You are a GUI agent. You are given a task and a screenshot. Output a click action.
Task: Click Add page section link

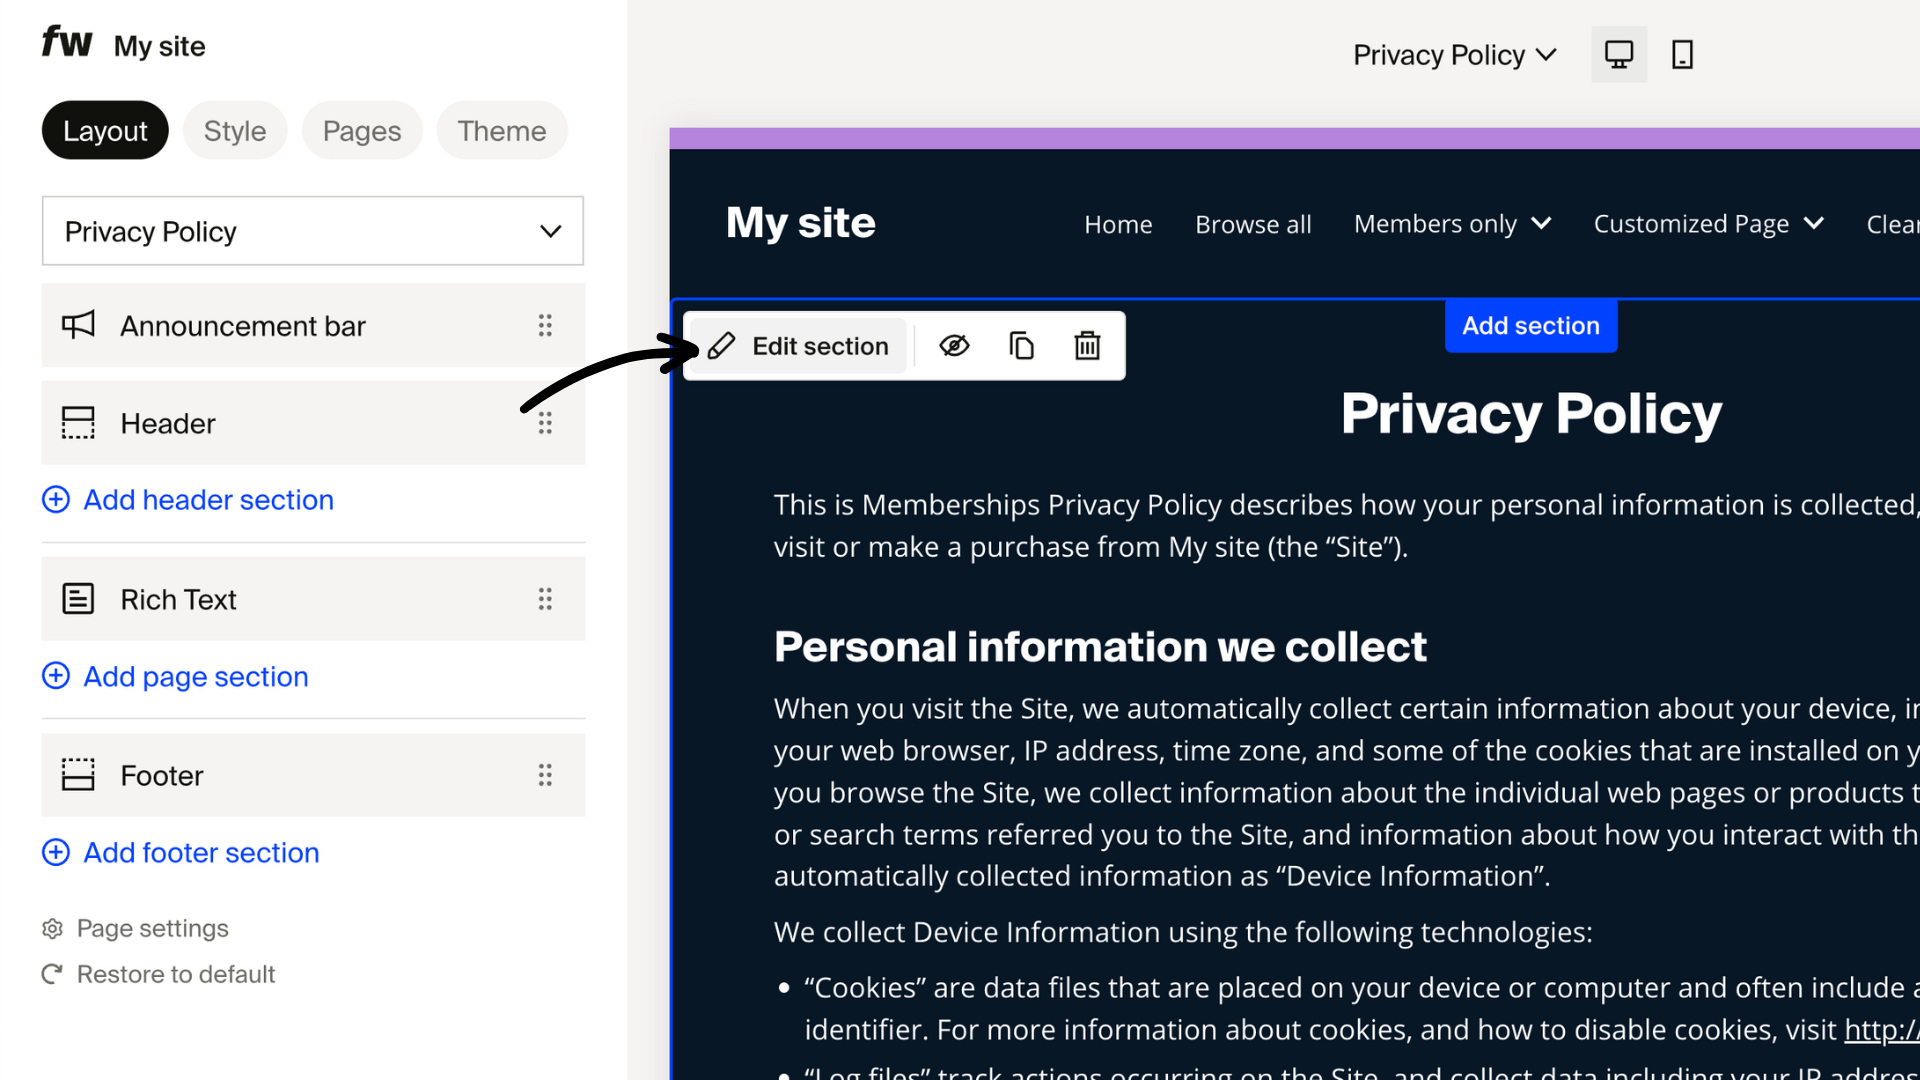[x=195, y=677]
